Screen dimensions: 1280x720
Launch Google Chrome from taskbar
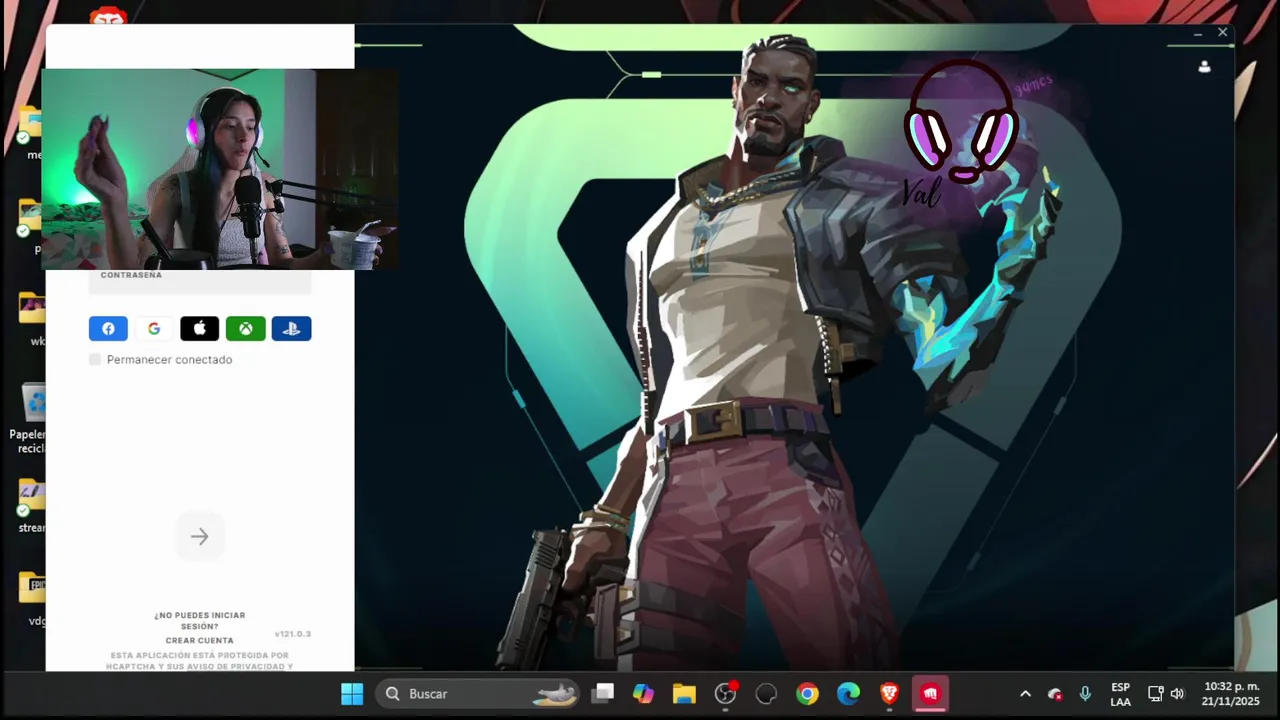click(808, 694)
